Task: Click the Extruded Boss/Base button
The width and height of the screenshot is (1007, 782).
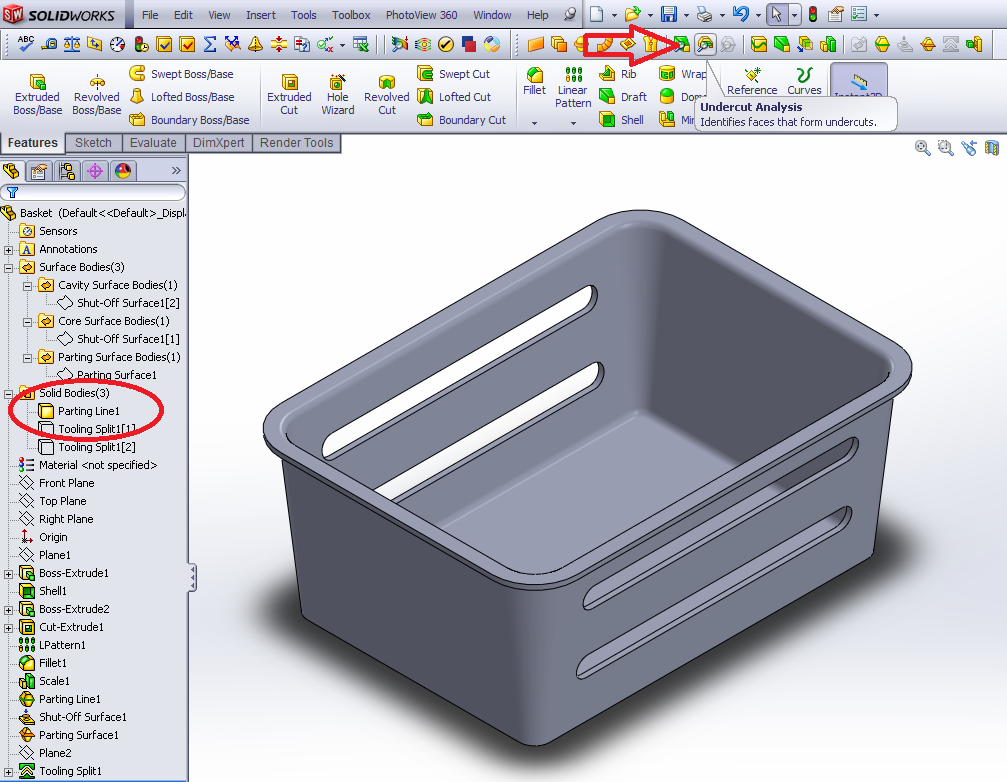Action: click(x=37, y=94)
